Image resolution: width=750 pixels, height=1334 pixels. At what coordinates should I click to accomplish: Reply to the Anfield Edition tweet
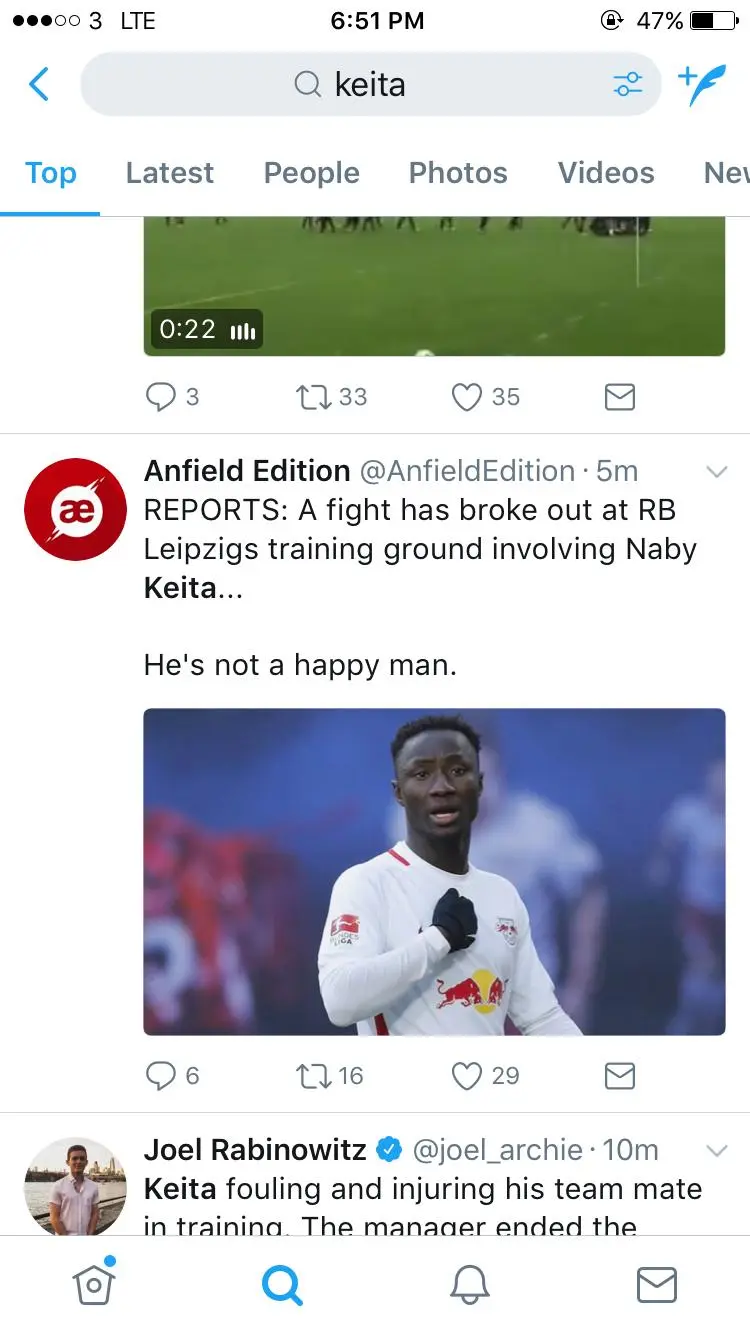point(160,1076)
